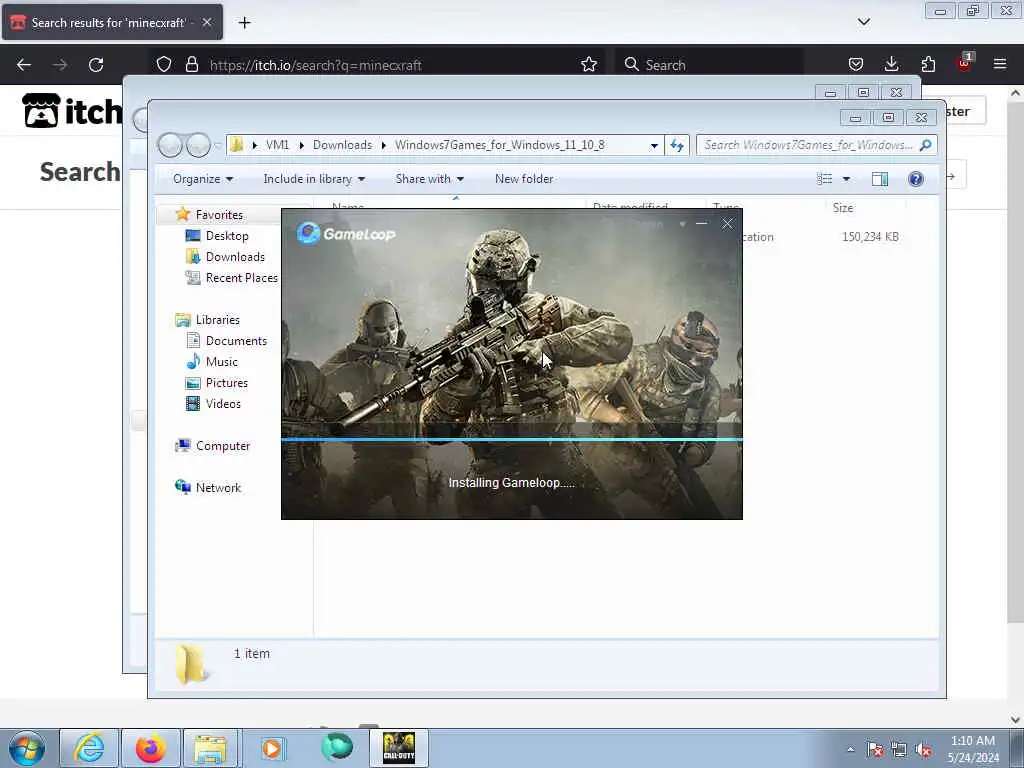Open Pictures library

[227, 383]
